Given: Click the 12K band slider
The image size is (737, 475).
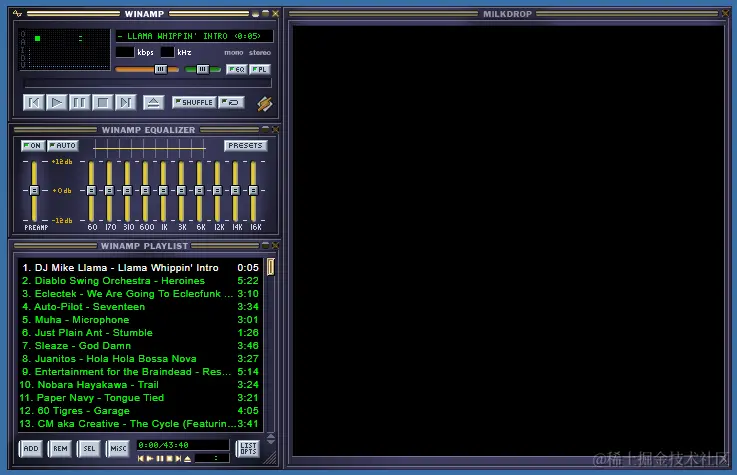Looking at the screenshot, I should pyautogui.click(x=217, y=190).
